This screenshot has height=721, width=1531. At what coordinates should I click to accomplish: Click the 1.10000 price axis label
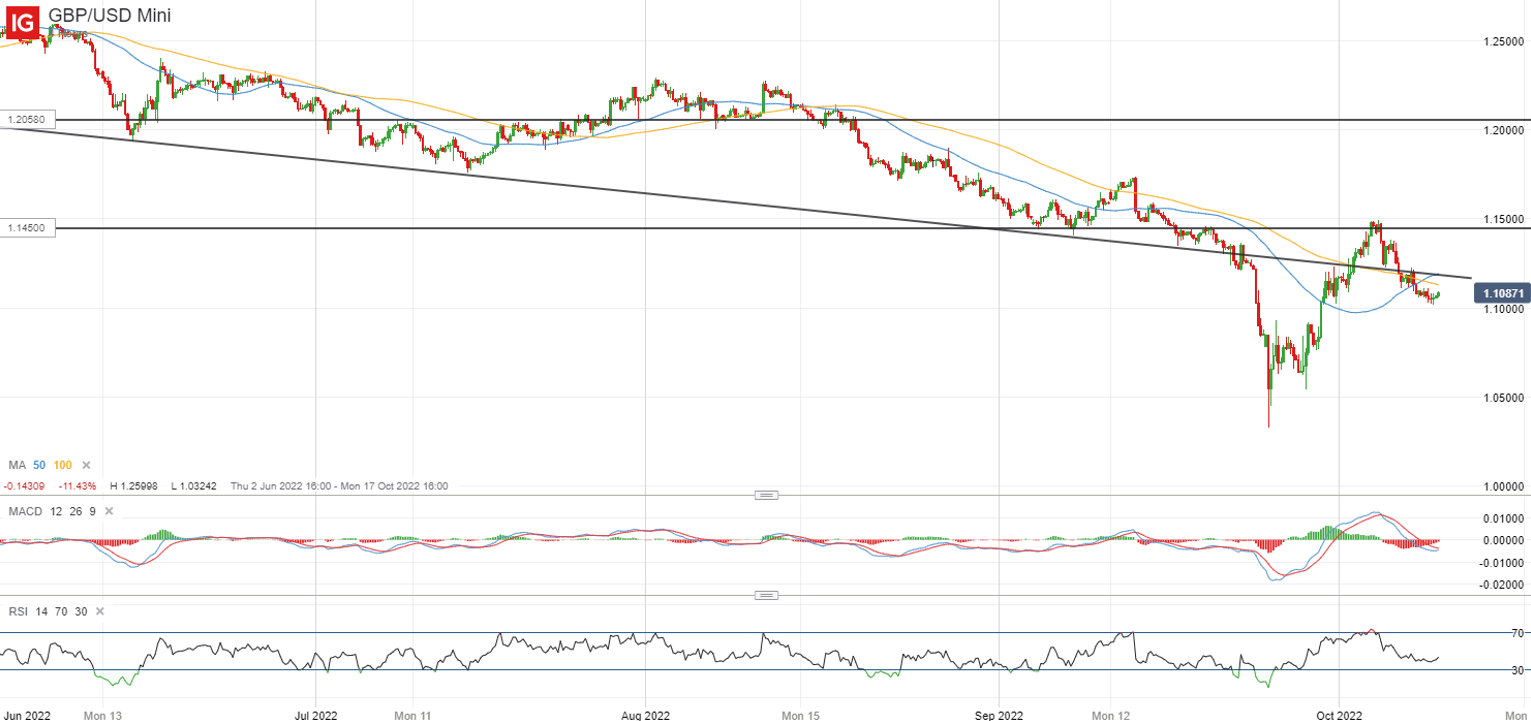[x=1504, y=309]
